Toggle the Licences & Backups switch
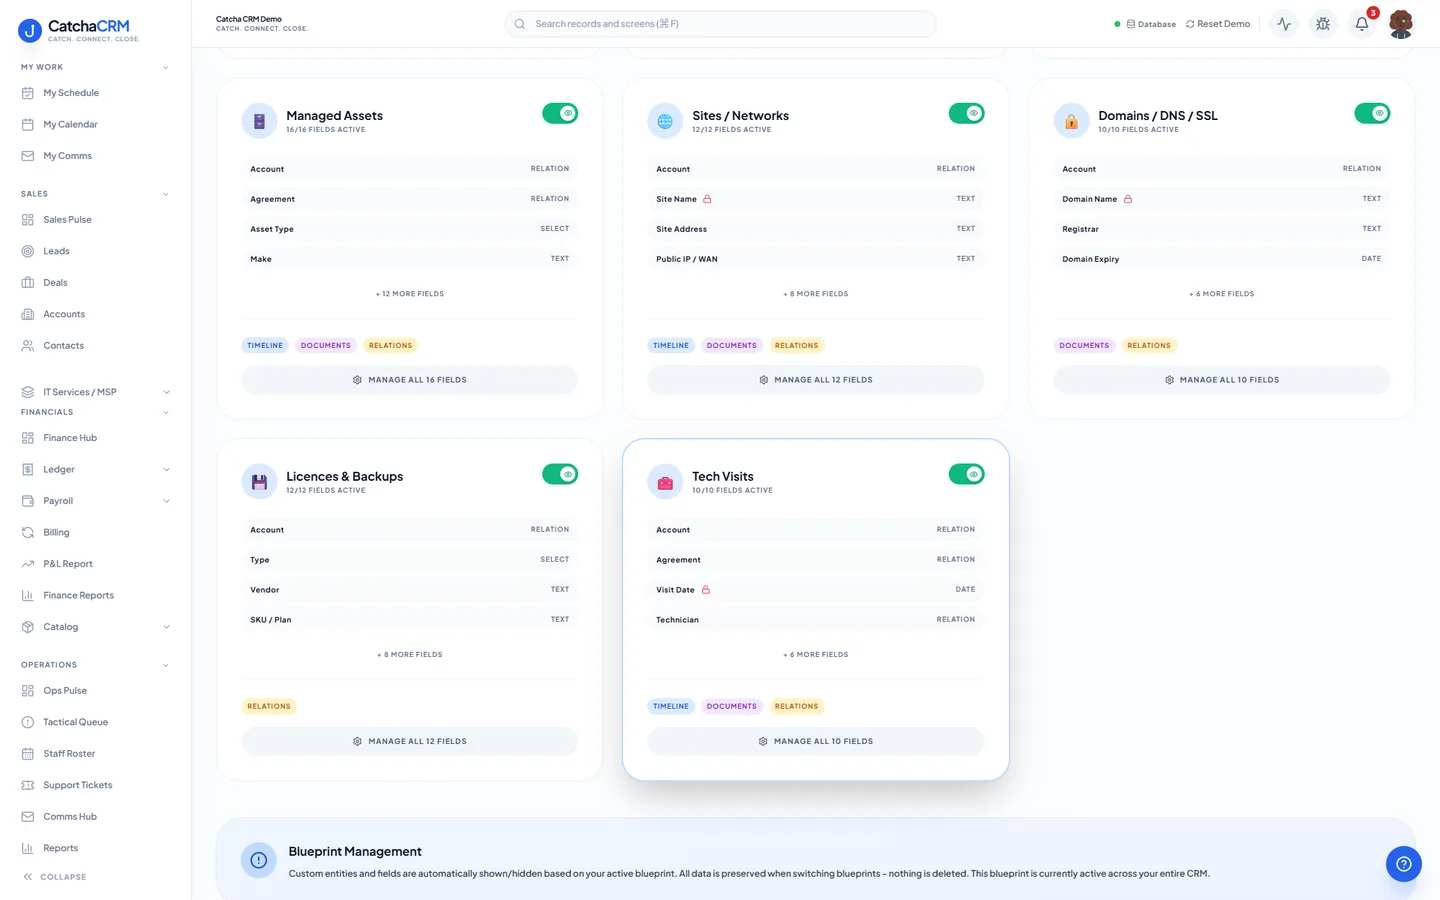 560,474
